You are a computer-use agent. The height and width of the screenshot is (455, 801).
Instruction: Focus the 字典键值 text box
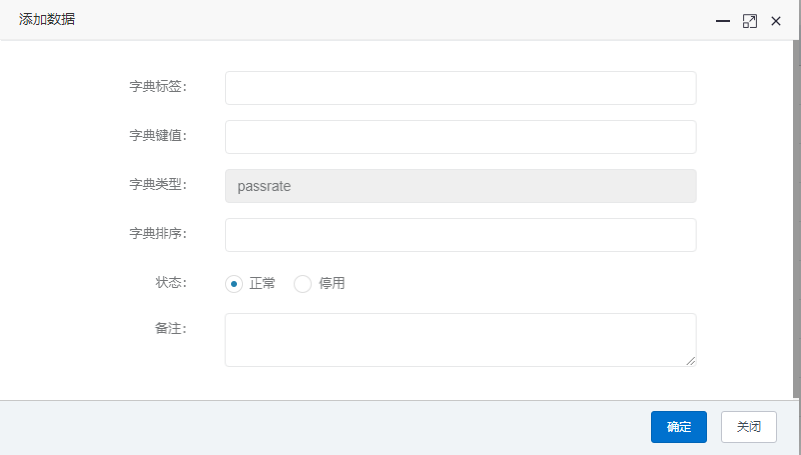tap(460, 137)
